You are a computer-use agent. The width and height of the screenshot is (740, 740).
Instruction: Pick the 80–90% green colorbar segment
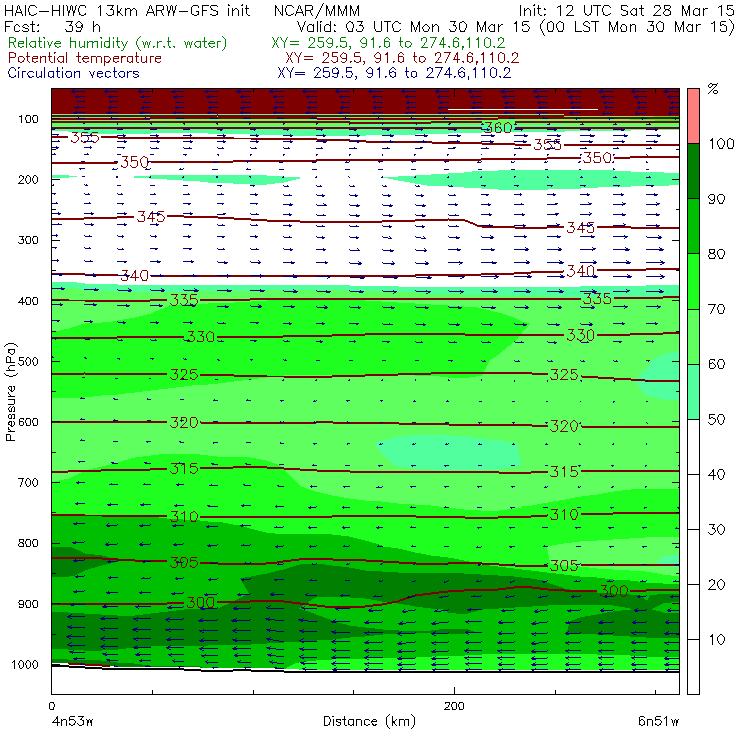tap(693, 226)
